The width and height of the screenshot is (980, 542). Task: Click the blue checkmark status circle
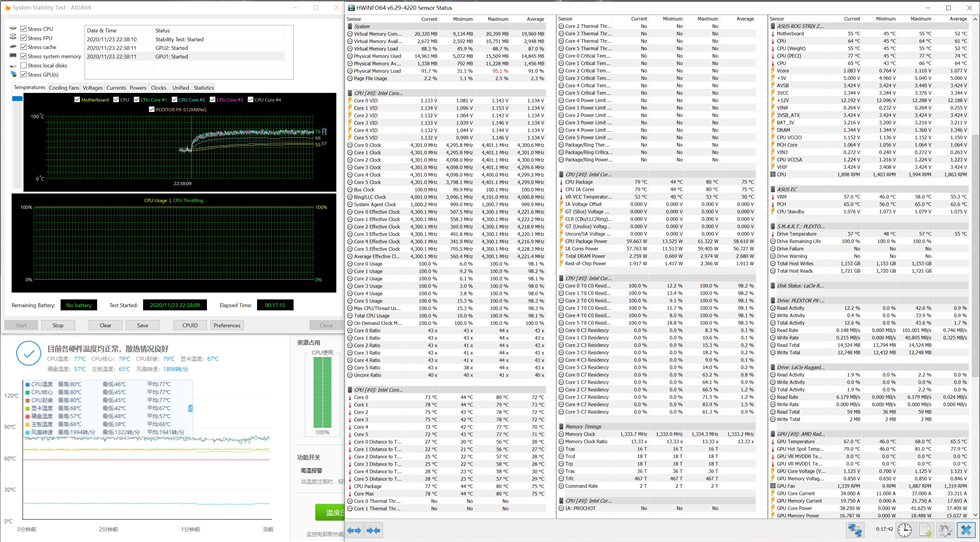coord(28,355)
